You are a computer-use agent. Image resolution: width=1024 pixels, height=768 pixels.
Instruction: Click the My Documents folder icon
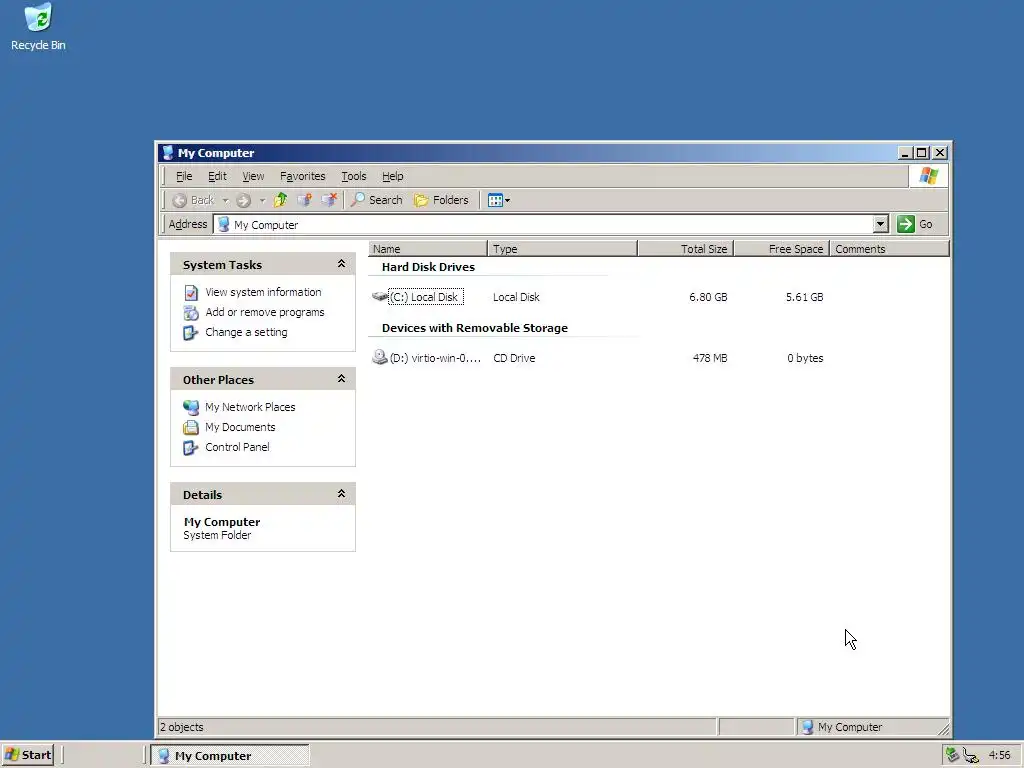coord(191,427)
